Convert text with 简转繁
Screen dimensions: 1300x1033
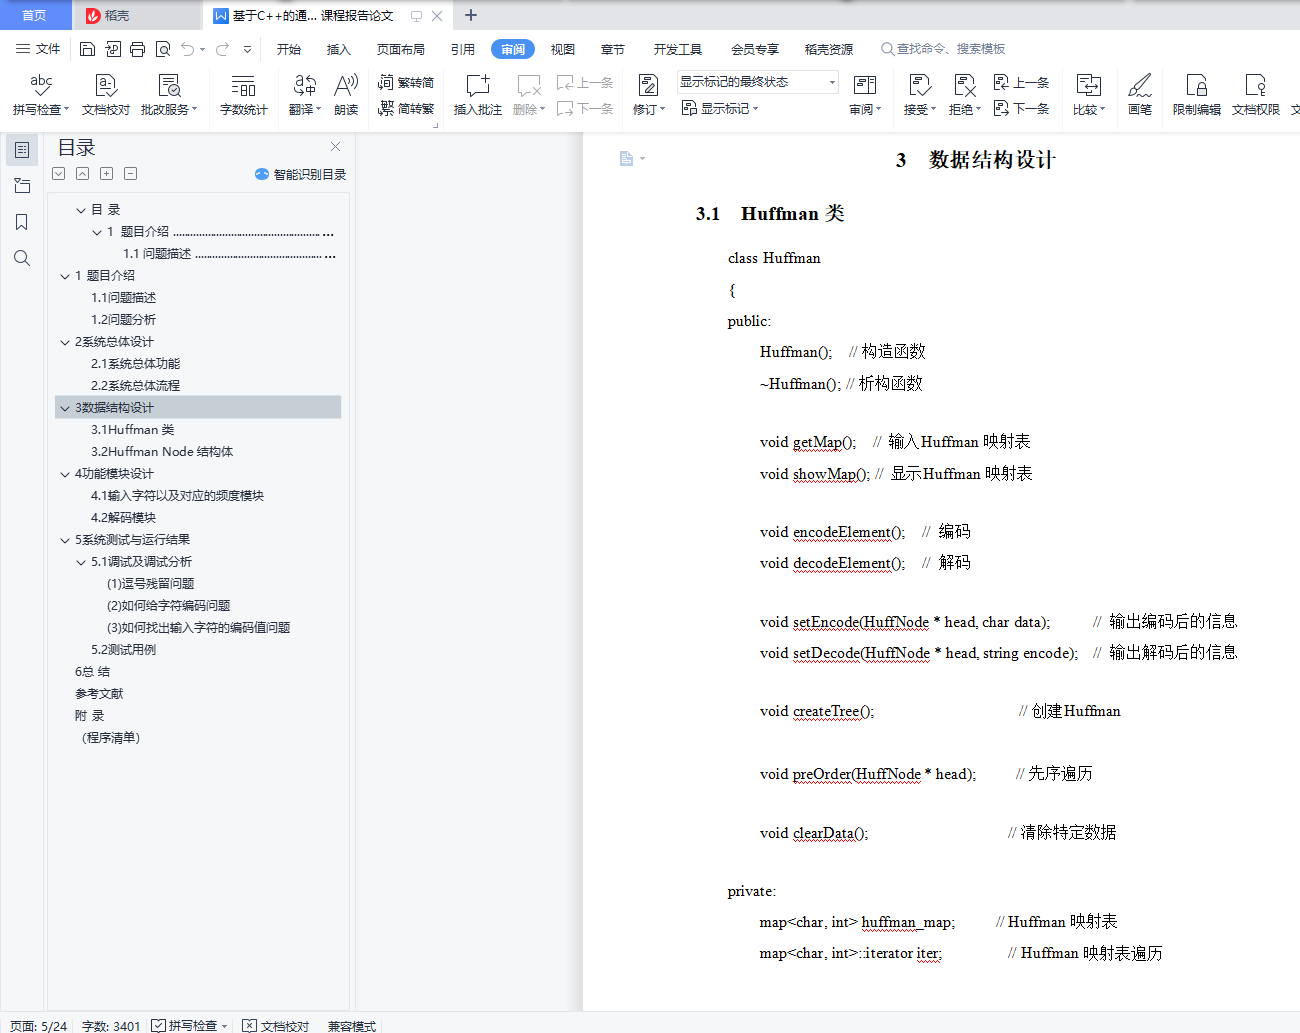[x=406, y=108]
